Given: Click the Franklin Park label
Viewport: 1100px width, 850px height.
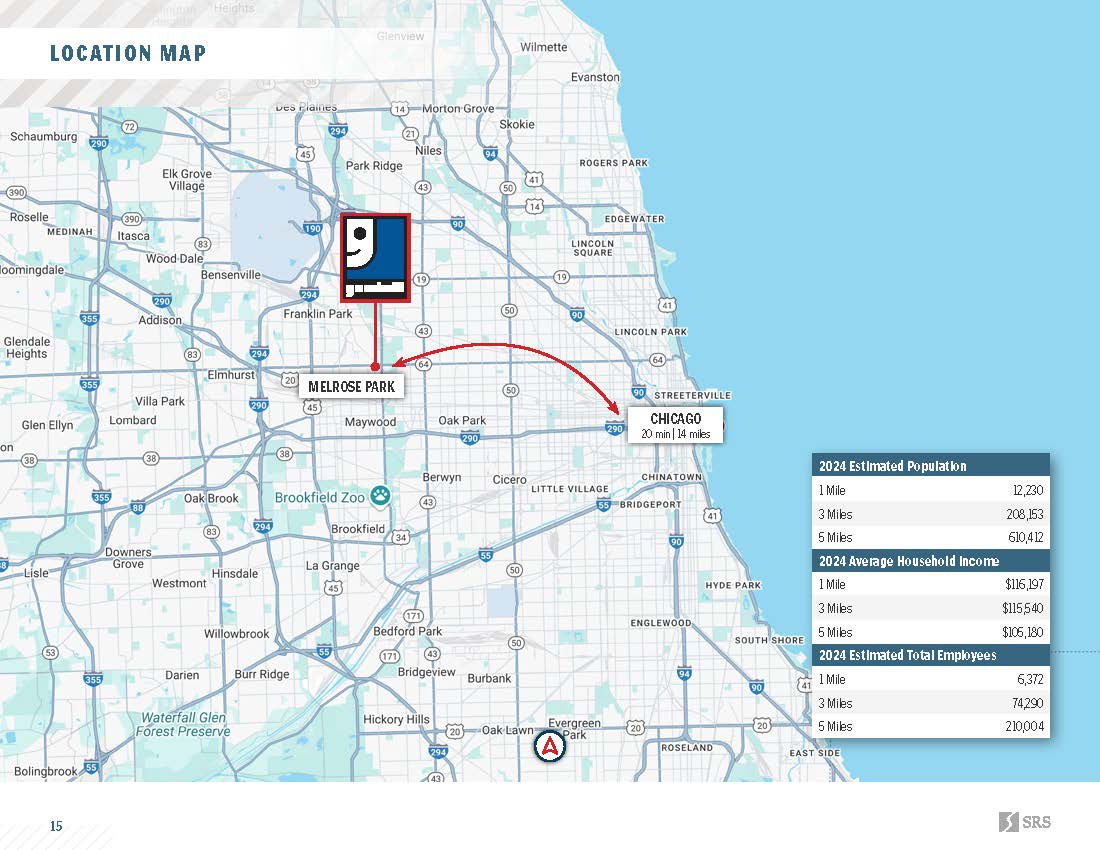Looking at the screenshot, I should (318, 313).
